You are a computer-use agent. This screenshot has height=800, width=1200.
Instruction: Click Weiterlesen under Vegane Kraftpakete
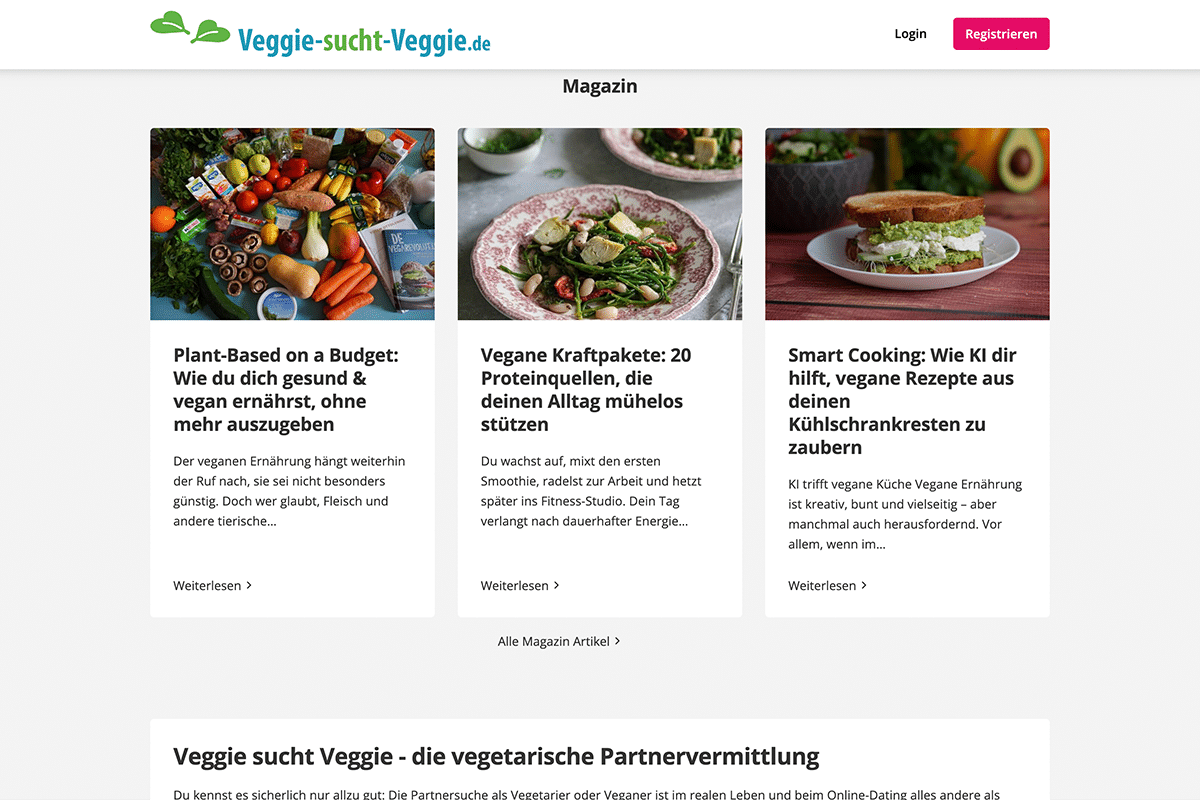515,585
